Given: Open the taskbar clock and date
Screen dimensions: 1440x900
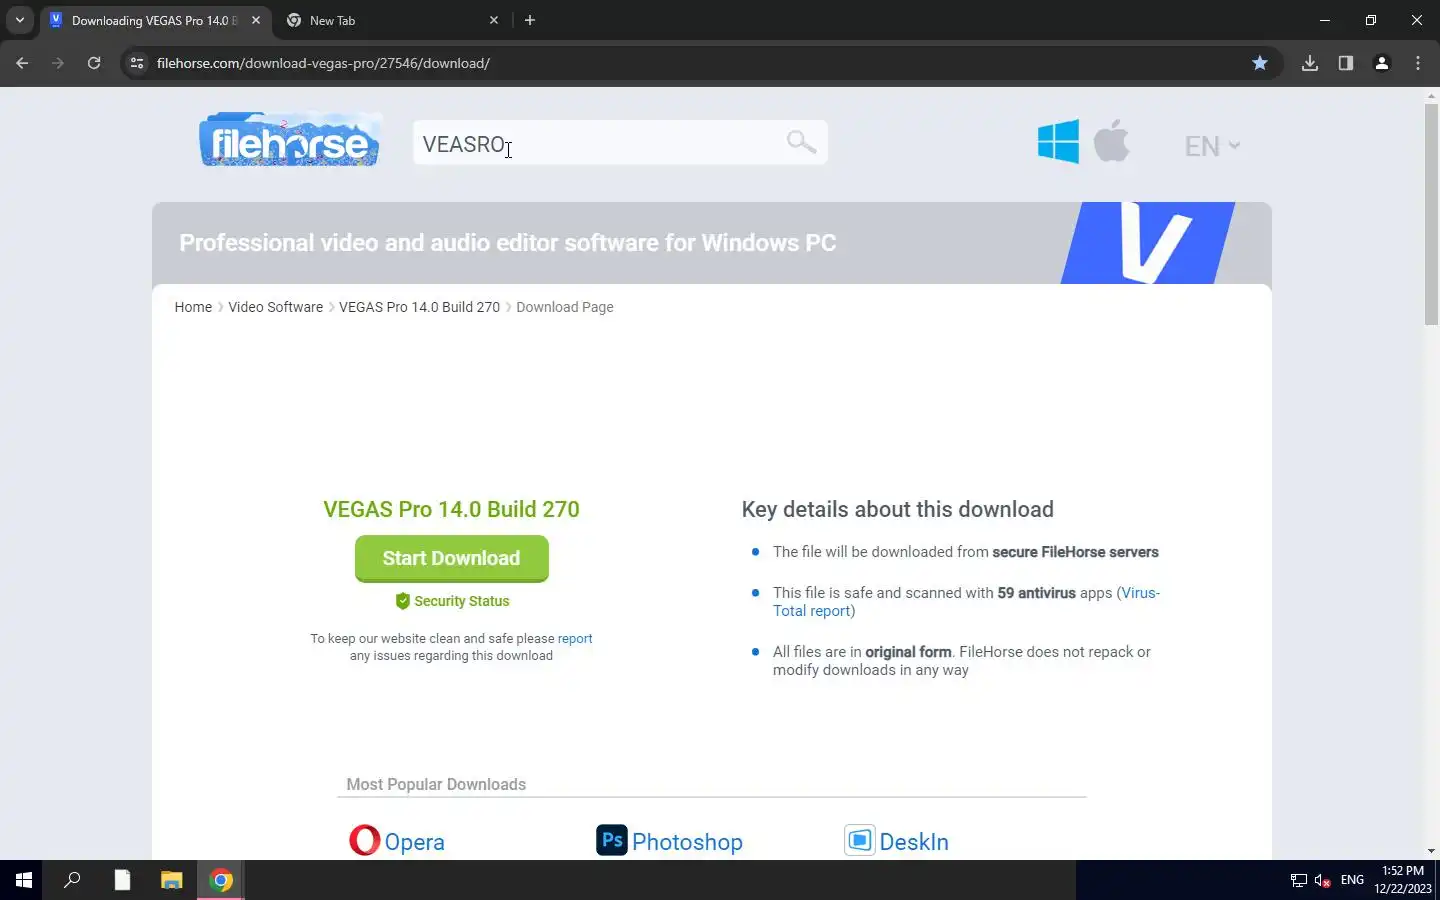Looking at the screenshot, I should click(1403, 880).
